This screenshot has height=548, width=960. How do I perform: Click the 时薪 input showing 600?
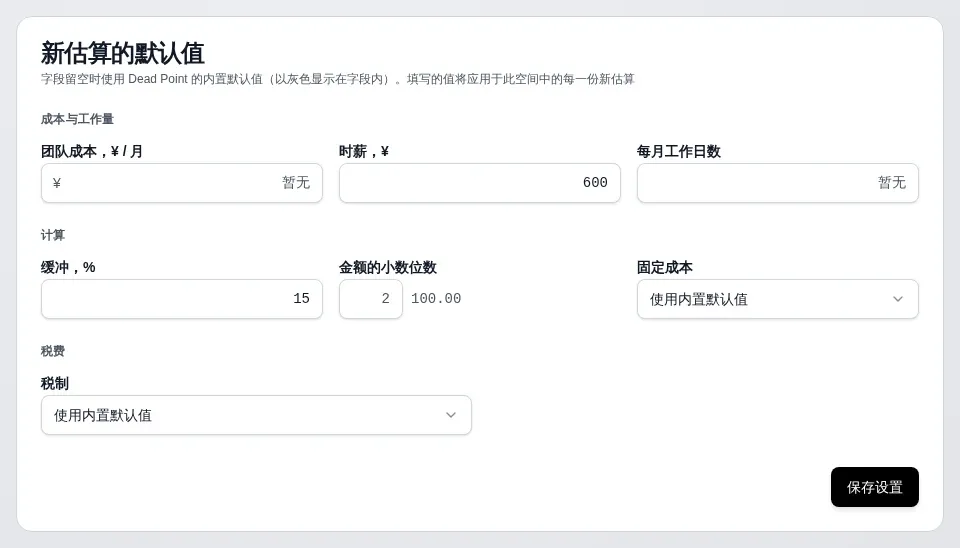[480, 183]
